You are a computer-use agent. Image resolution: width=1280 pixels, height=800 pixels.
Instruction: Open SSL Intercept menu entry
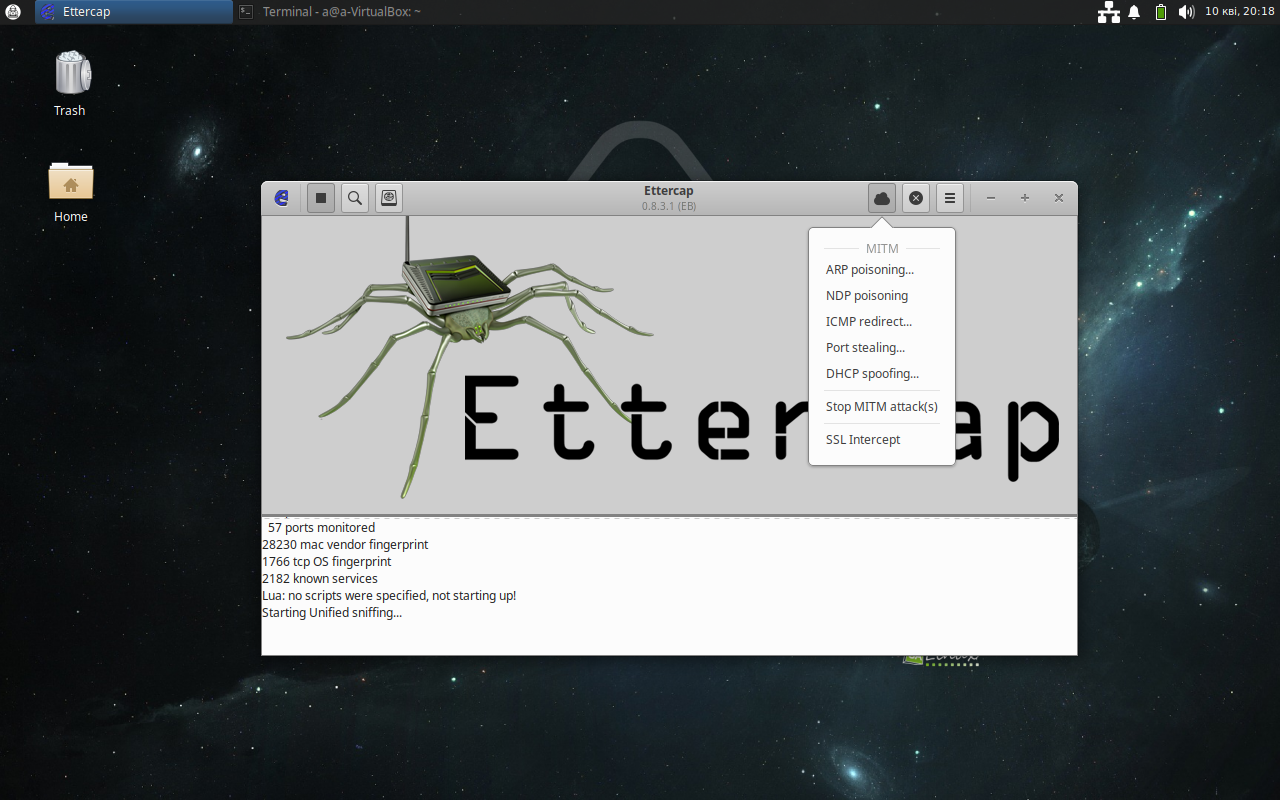click(x=863, y=440)
